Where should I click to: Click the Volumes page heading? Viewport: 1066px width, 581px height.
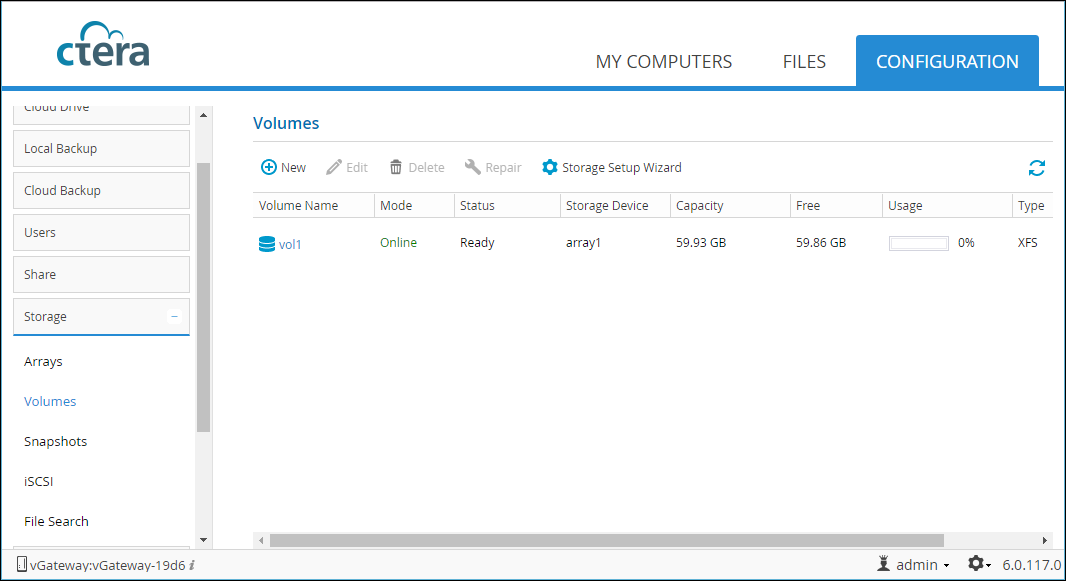click(x=286, y=123)
